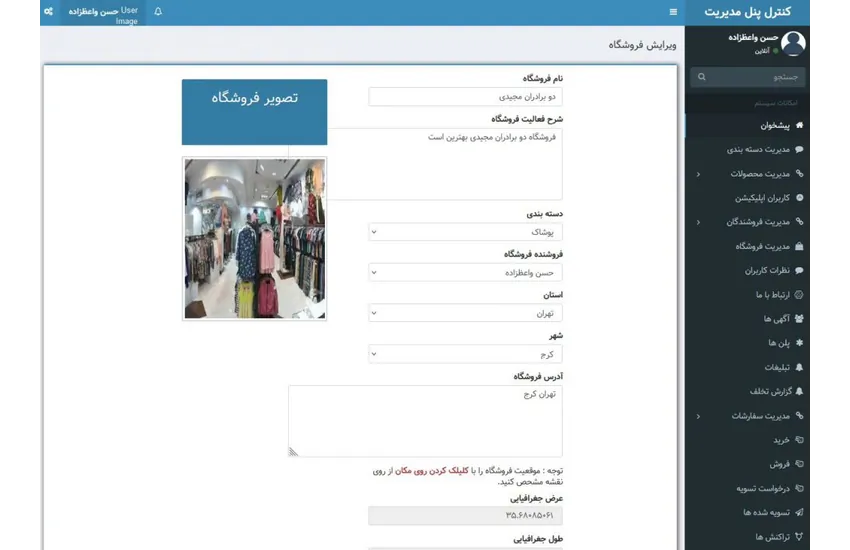Expand the مدیریت فروشندگان submenu chevron
The width and height of the screenshot is (850, 550).
pyautogui.click(x=698, y=222)
